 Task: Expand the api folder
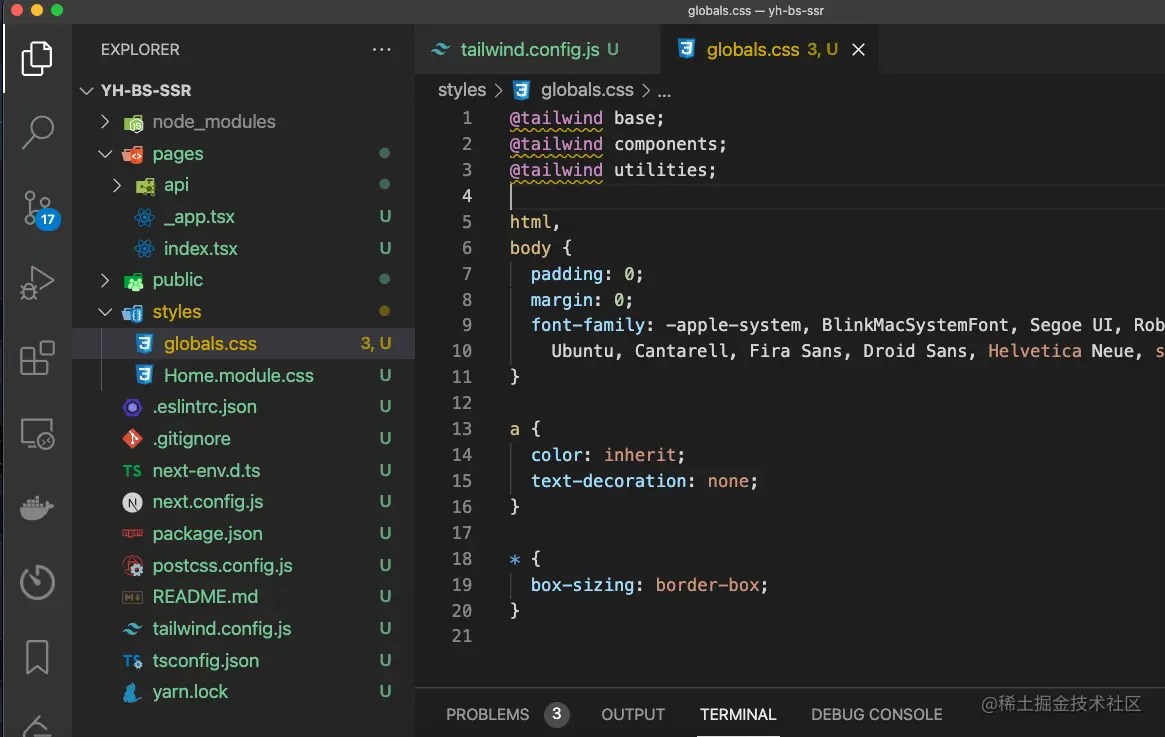117,185
